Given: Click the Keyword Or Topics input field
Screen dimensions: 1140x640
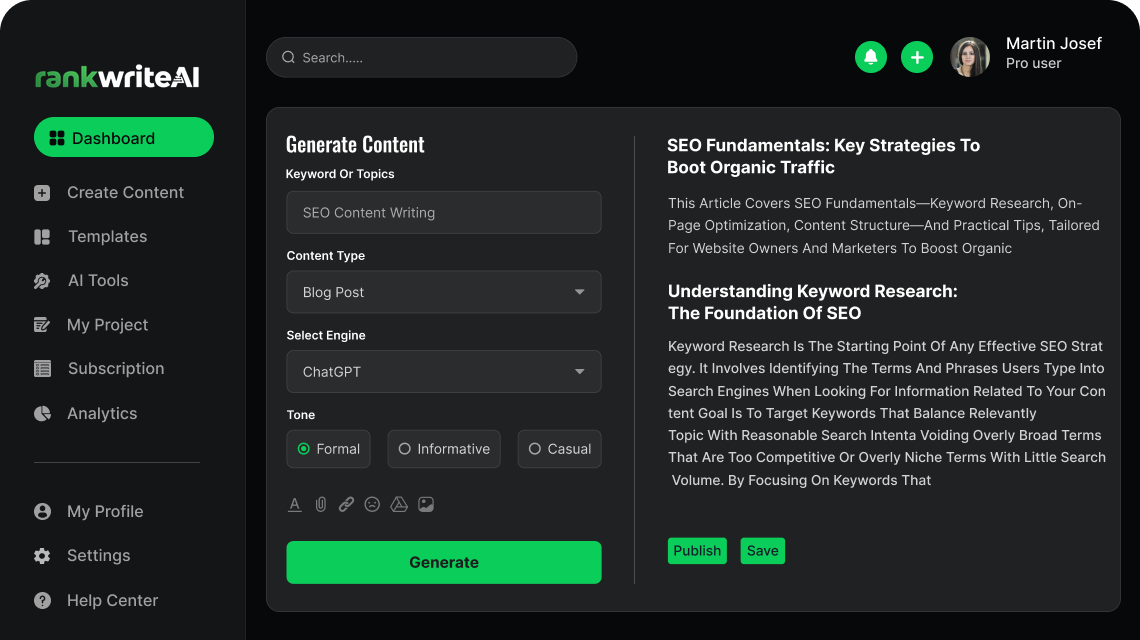Looking at the screenshot, I should tap(444, 213).
